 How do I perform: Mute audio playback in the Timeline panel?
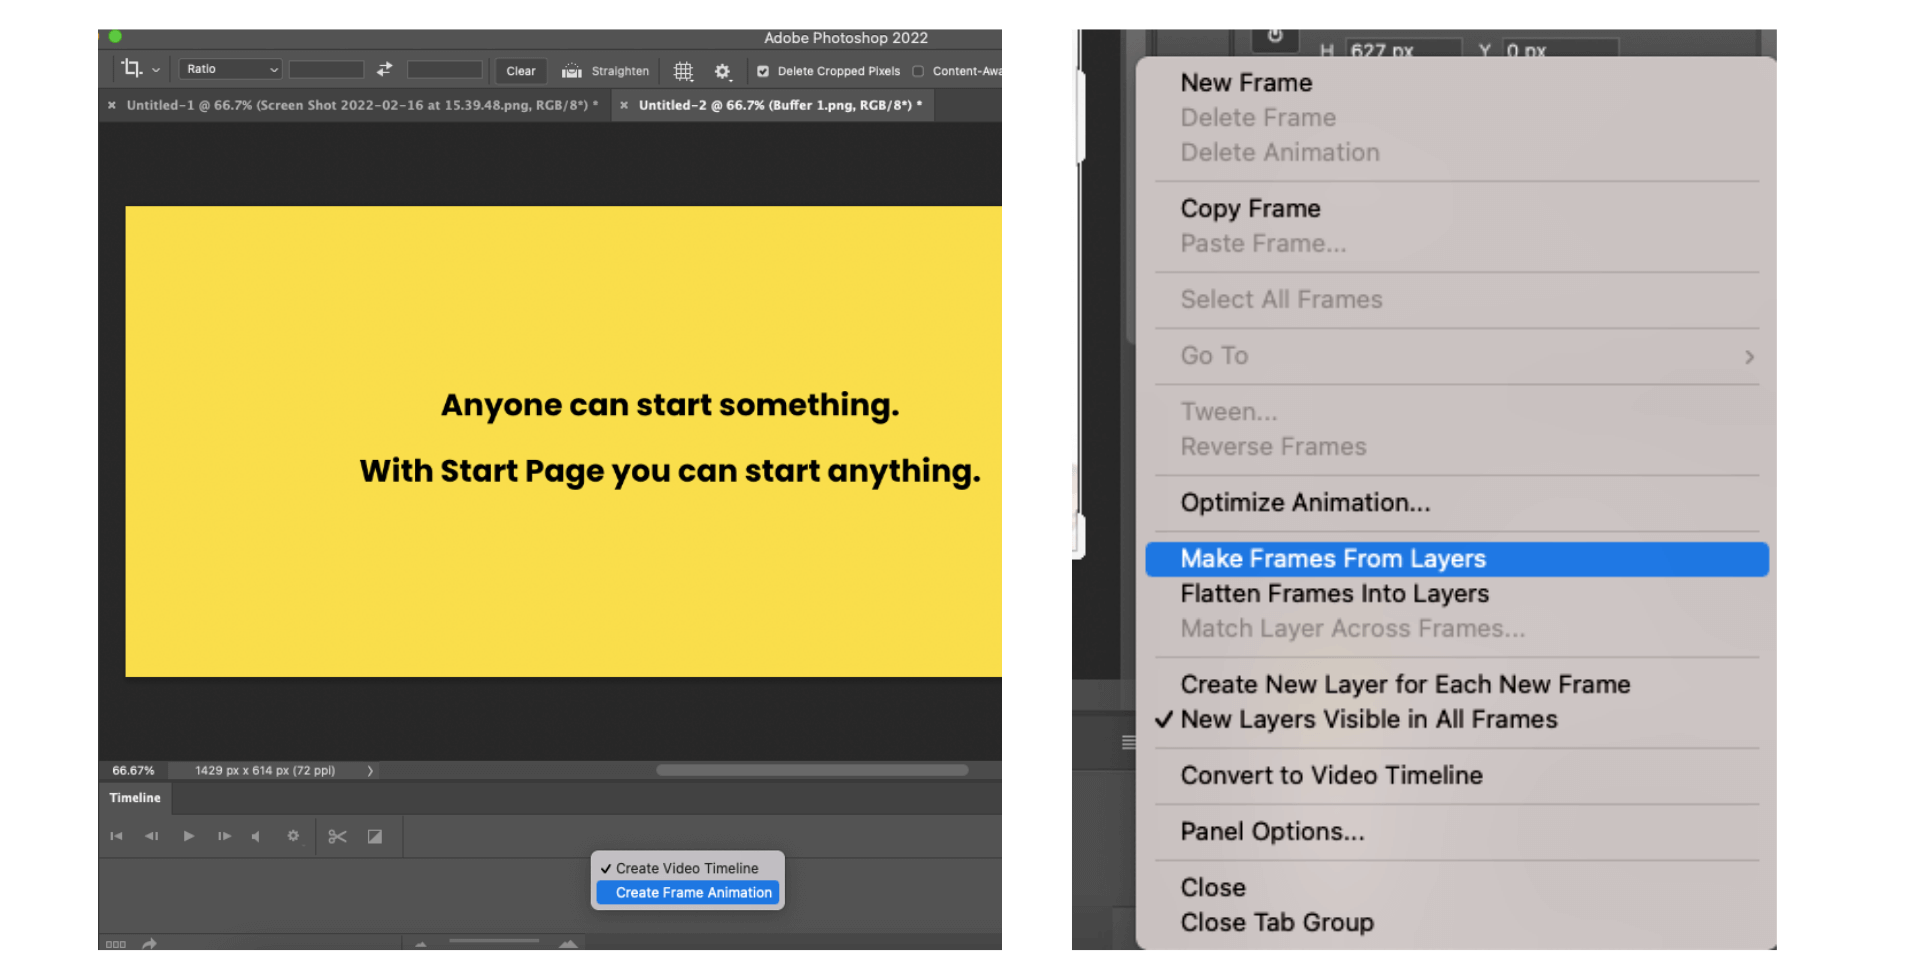(x=255, y=836)
